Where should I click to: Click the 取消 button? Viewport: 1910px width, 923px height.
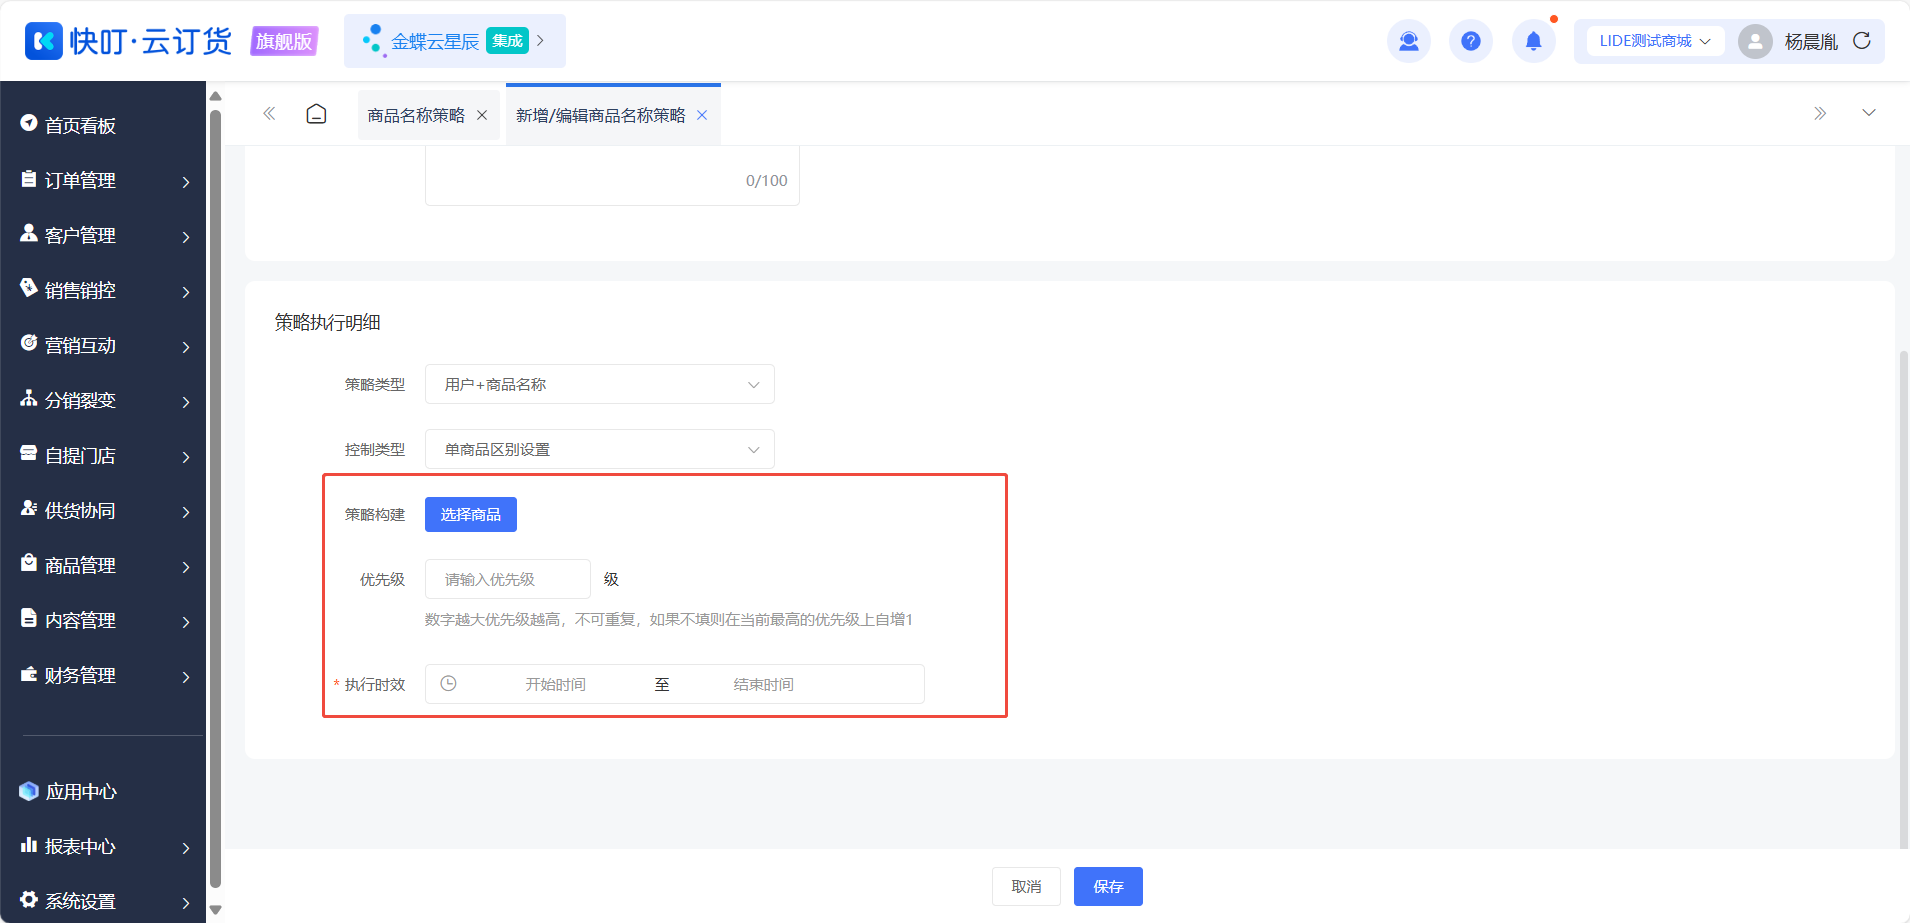coord(1026,886)
